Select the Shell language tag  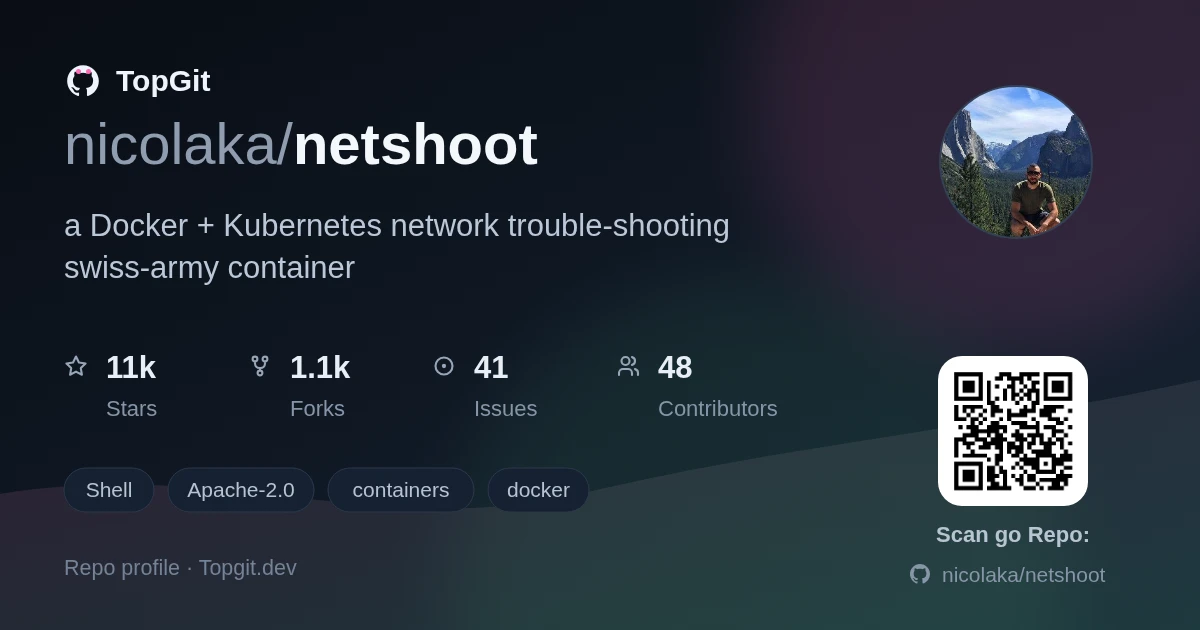[109, 490]
